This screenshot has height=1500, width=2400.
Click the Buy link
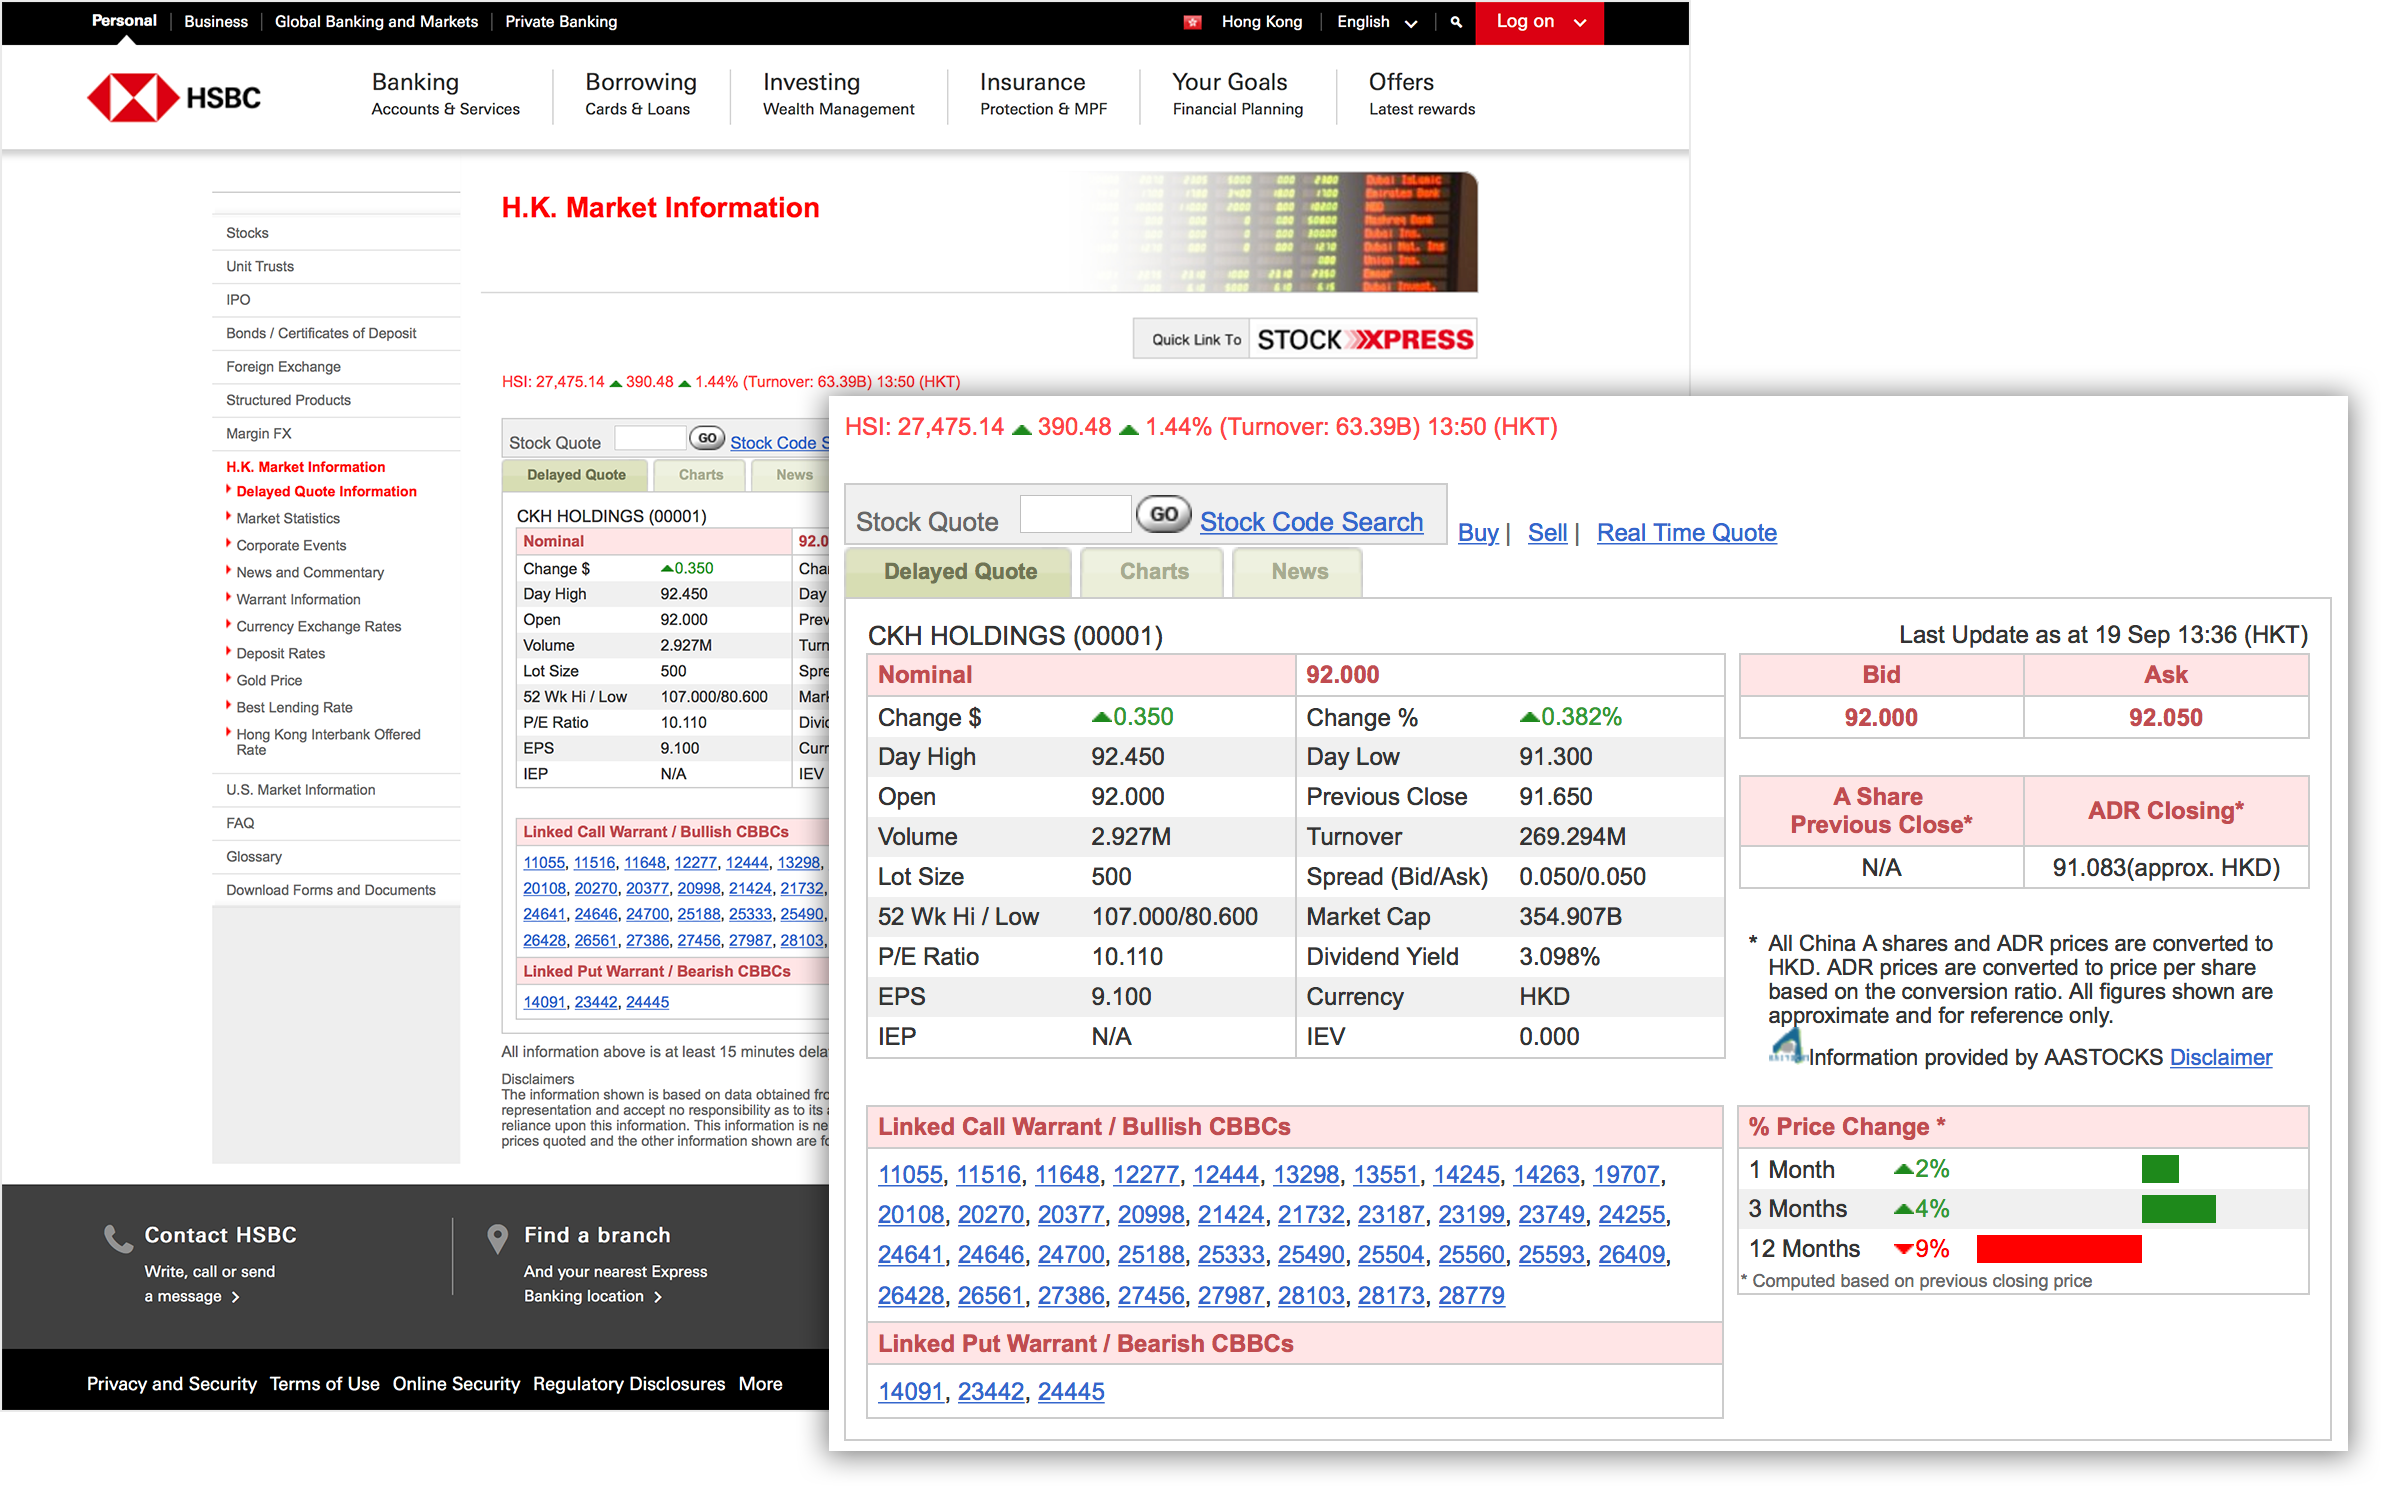(1477, 533)
